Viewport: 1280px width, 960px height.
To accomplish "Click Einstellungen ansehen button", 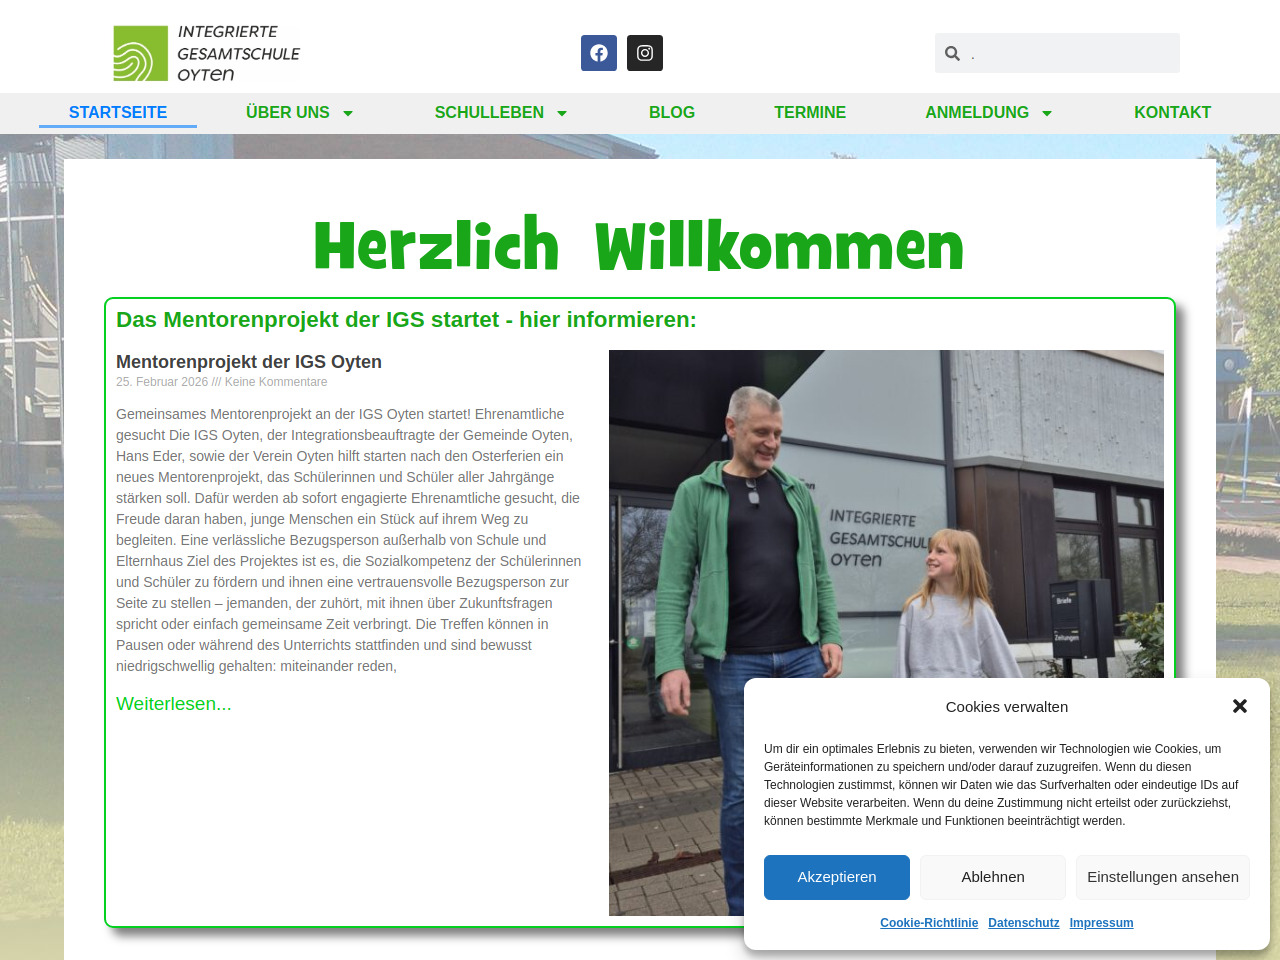I will 1163,877.
